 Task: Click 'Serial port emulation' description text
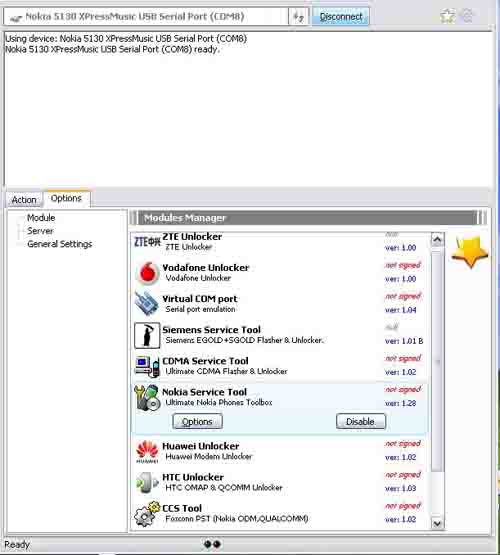tap(200, 309)
